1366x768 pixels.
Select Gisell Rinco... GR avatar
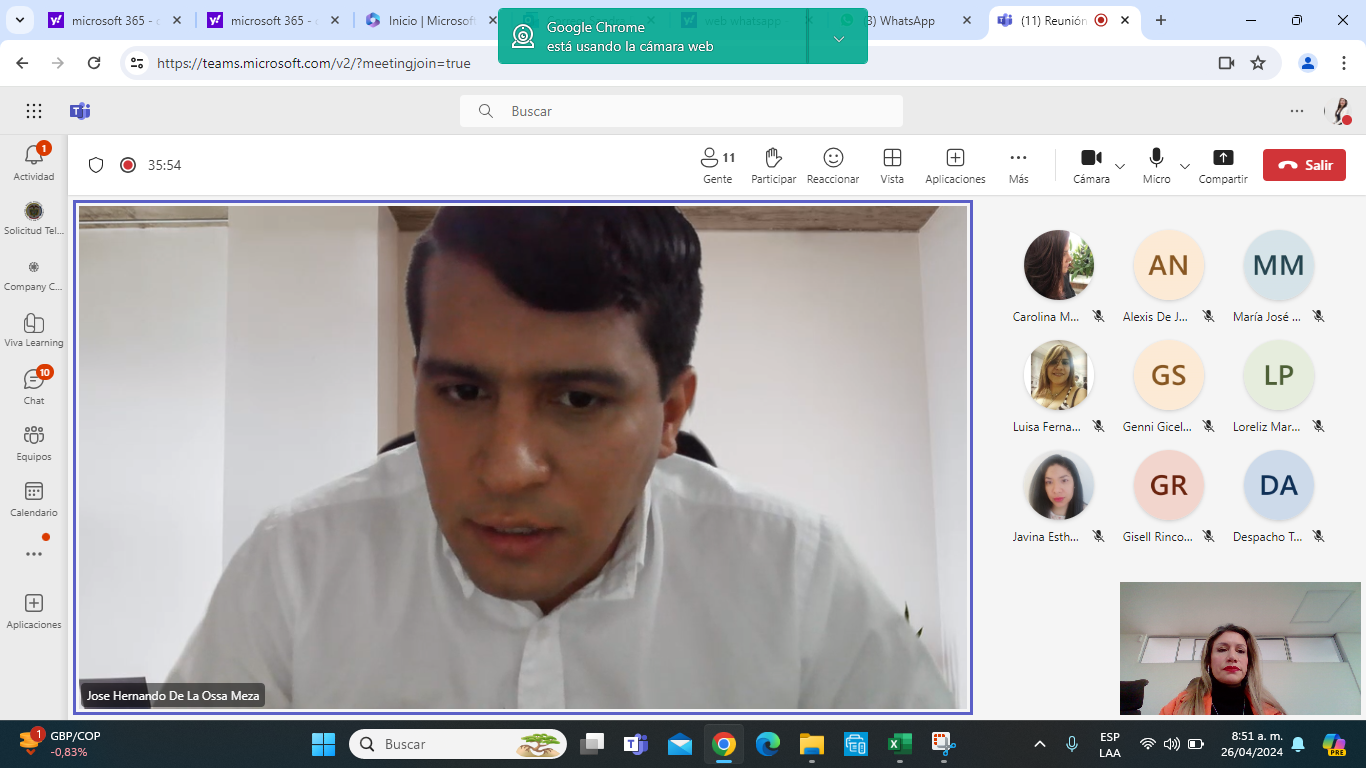[x=1168, y=485]
